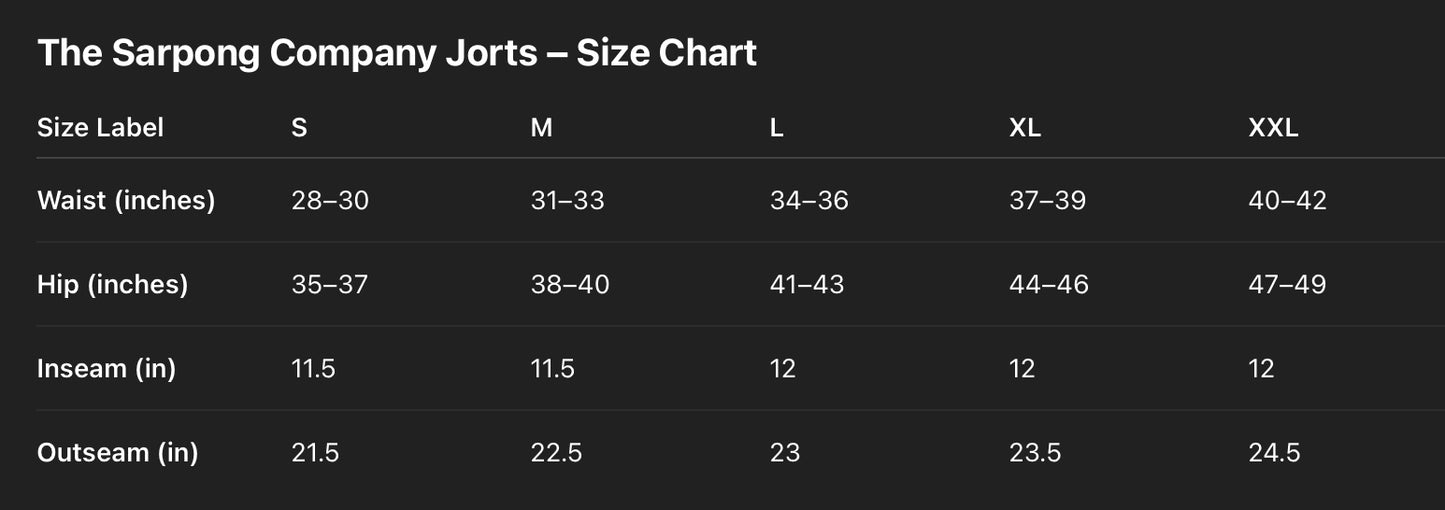
Task: Click the 40–42 waist value for XXL
Action: (x=1287, y=200)
